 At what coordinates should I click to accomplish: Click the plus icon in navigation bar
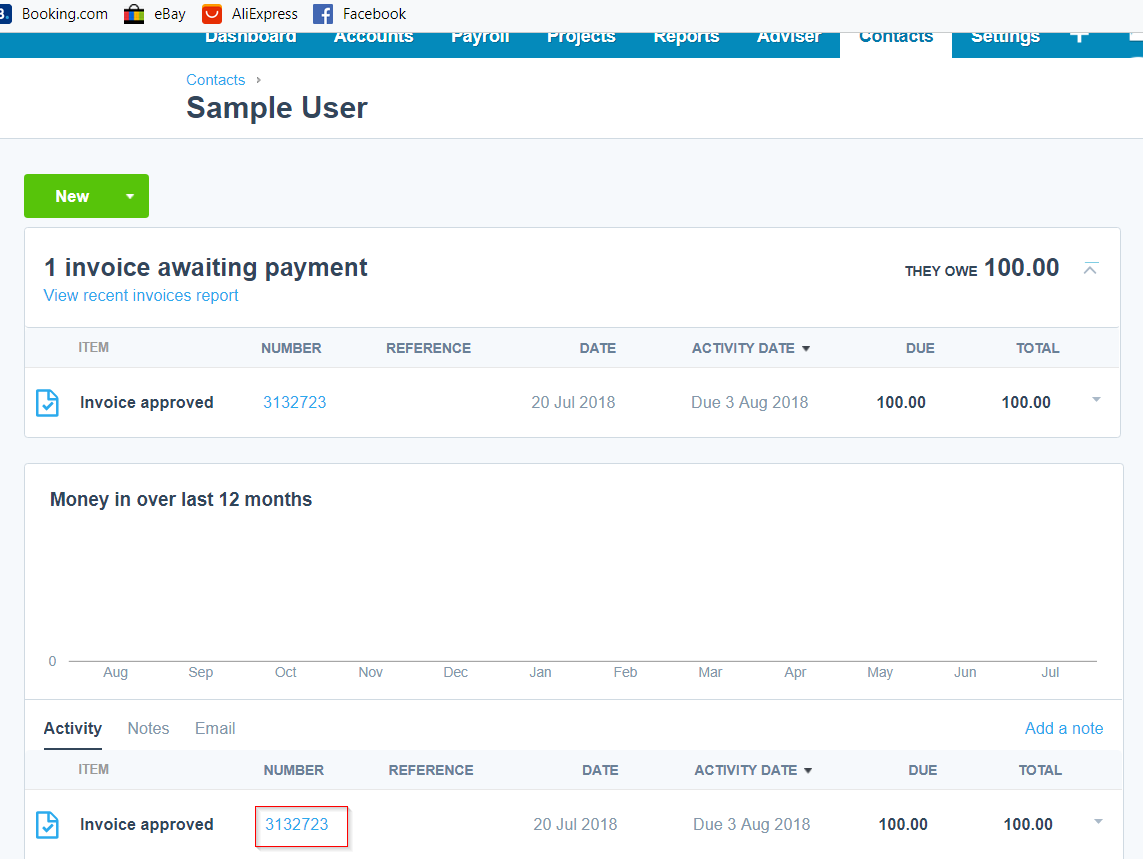(1079, 37)
